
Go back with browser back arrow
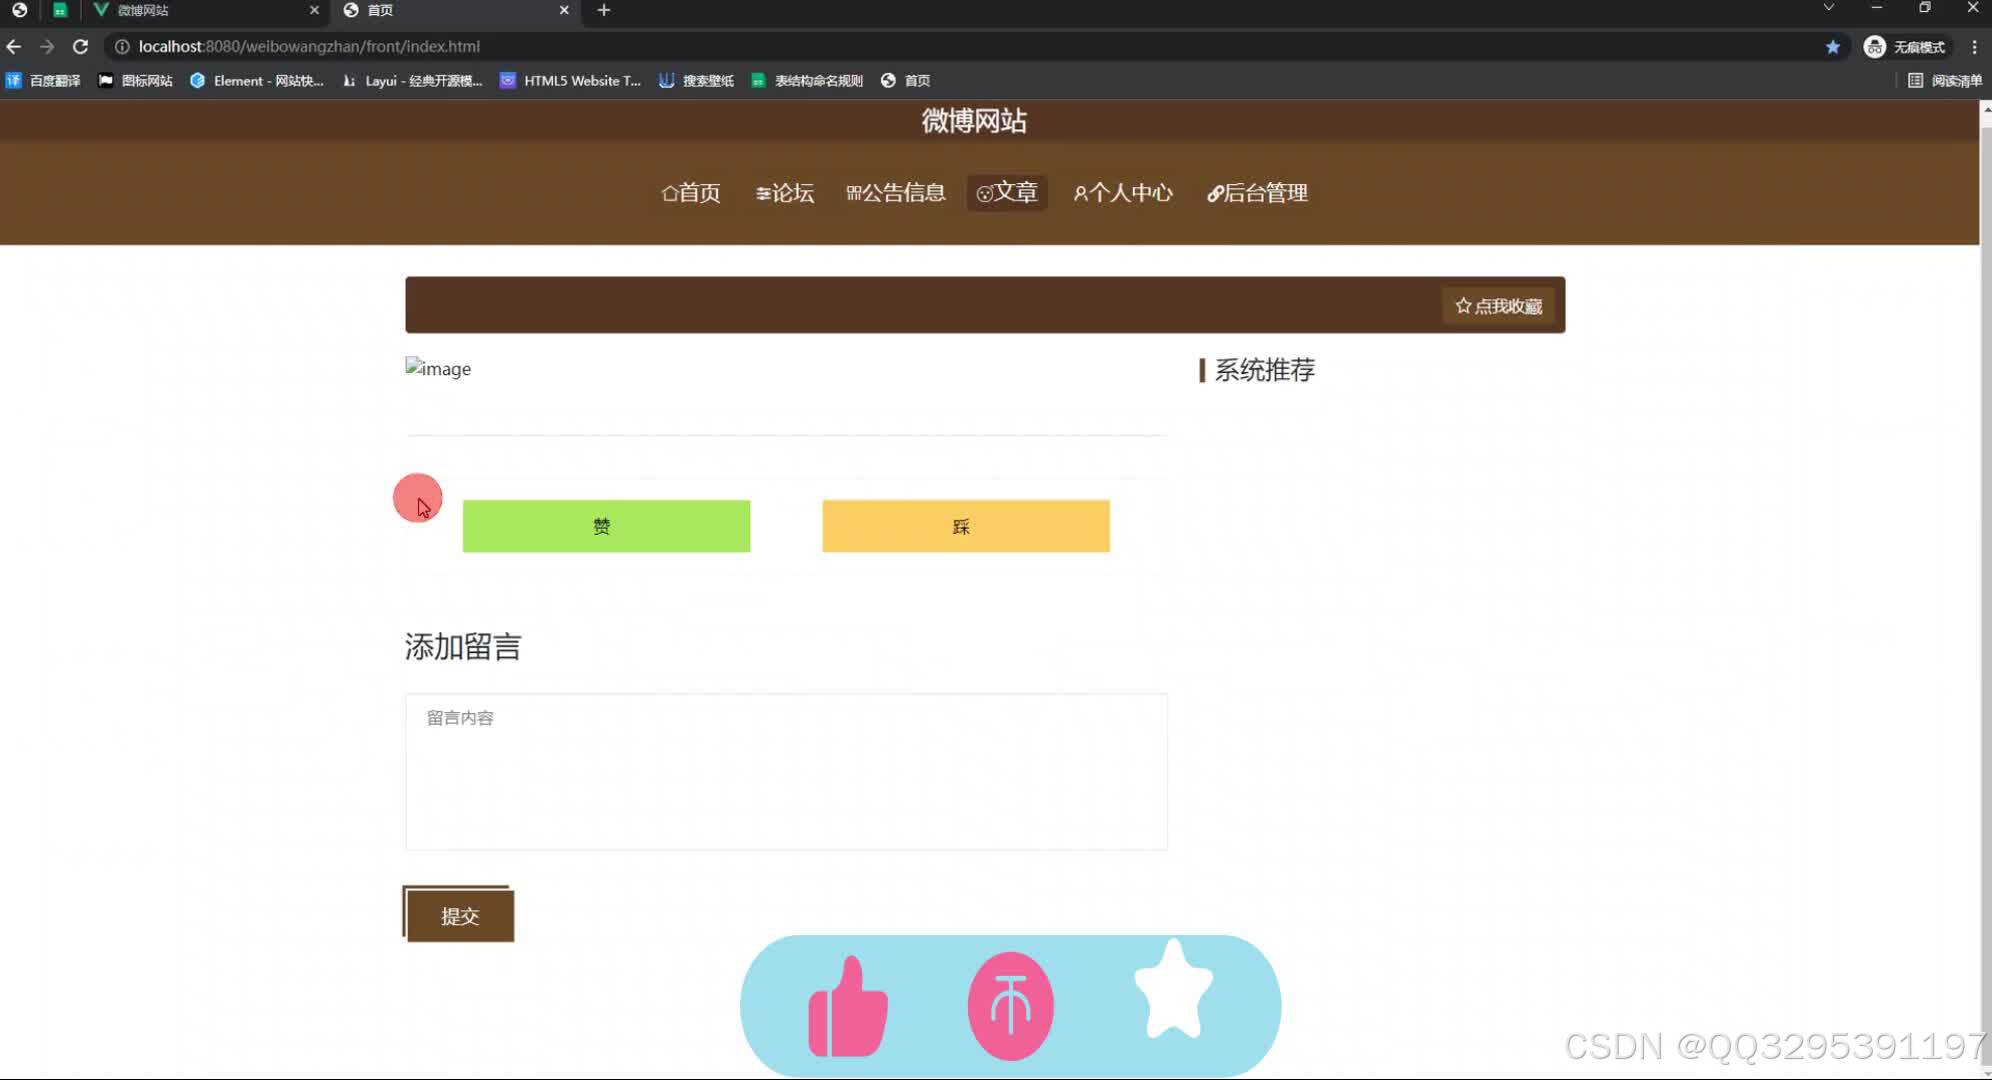[14, 47]
